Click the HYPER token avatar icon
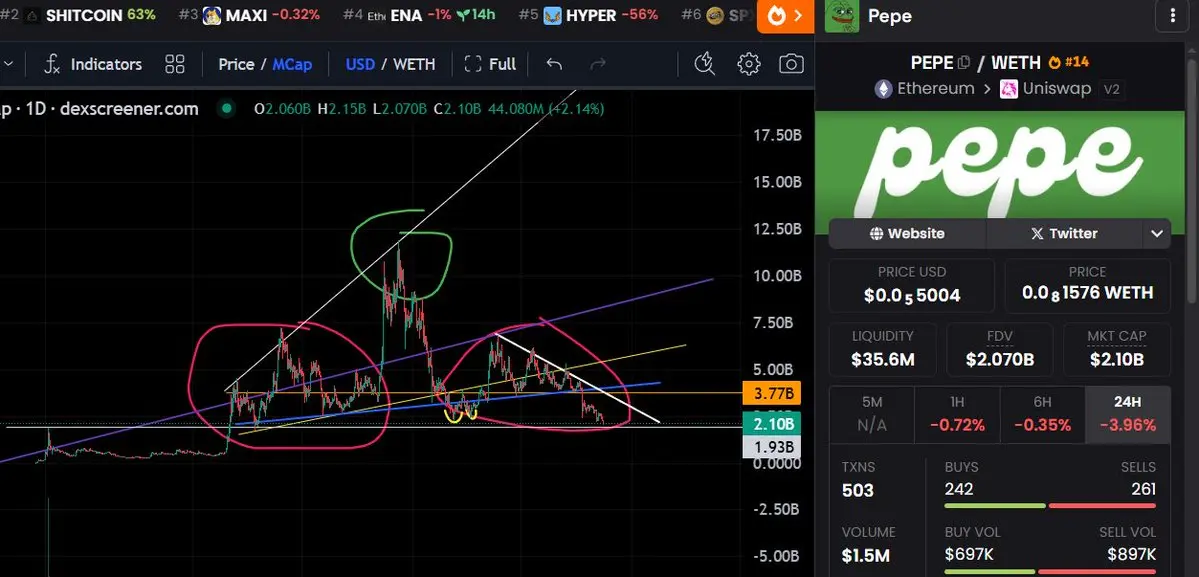The width and height of the screenshot is (1199, 577). point(552,15)
